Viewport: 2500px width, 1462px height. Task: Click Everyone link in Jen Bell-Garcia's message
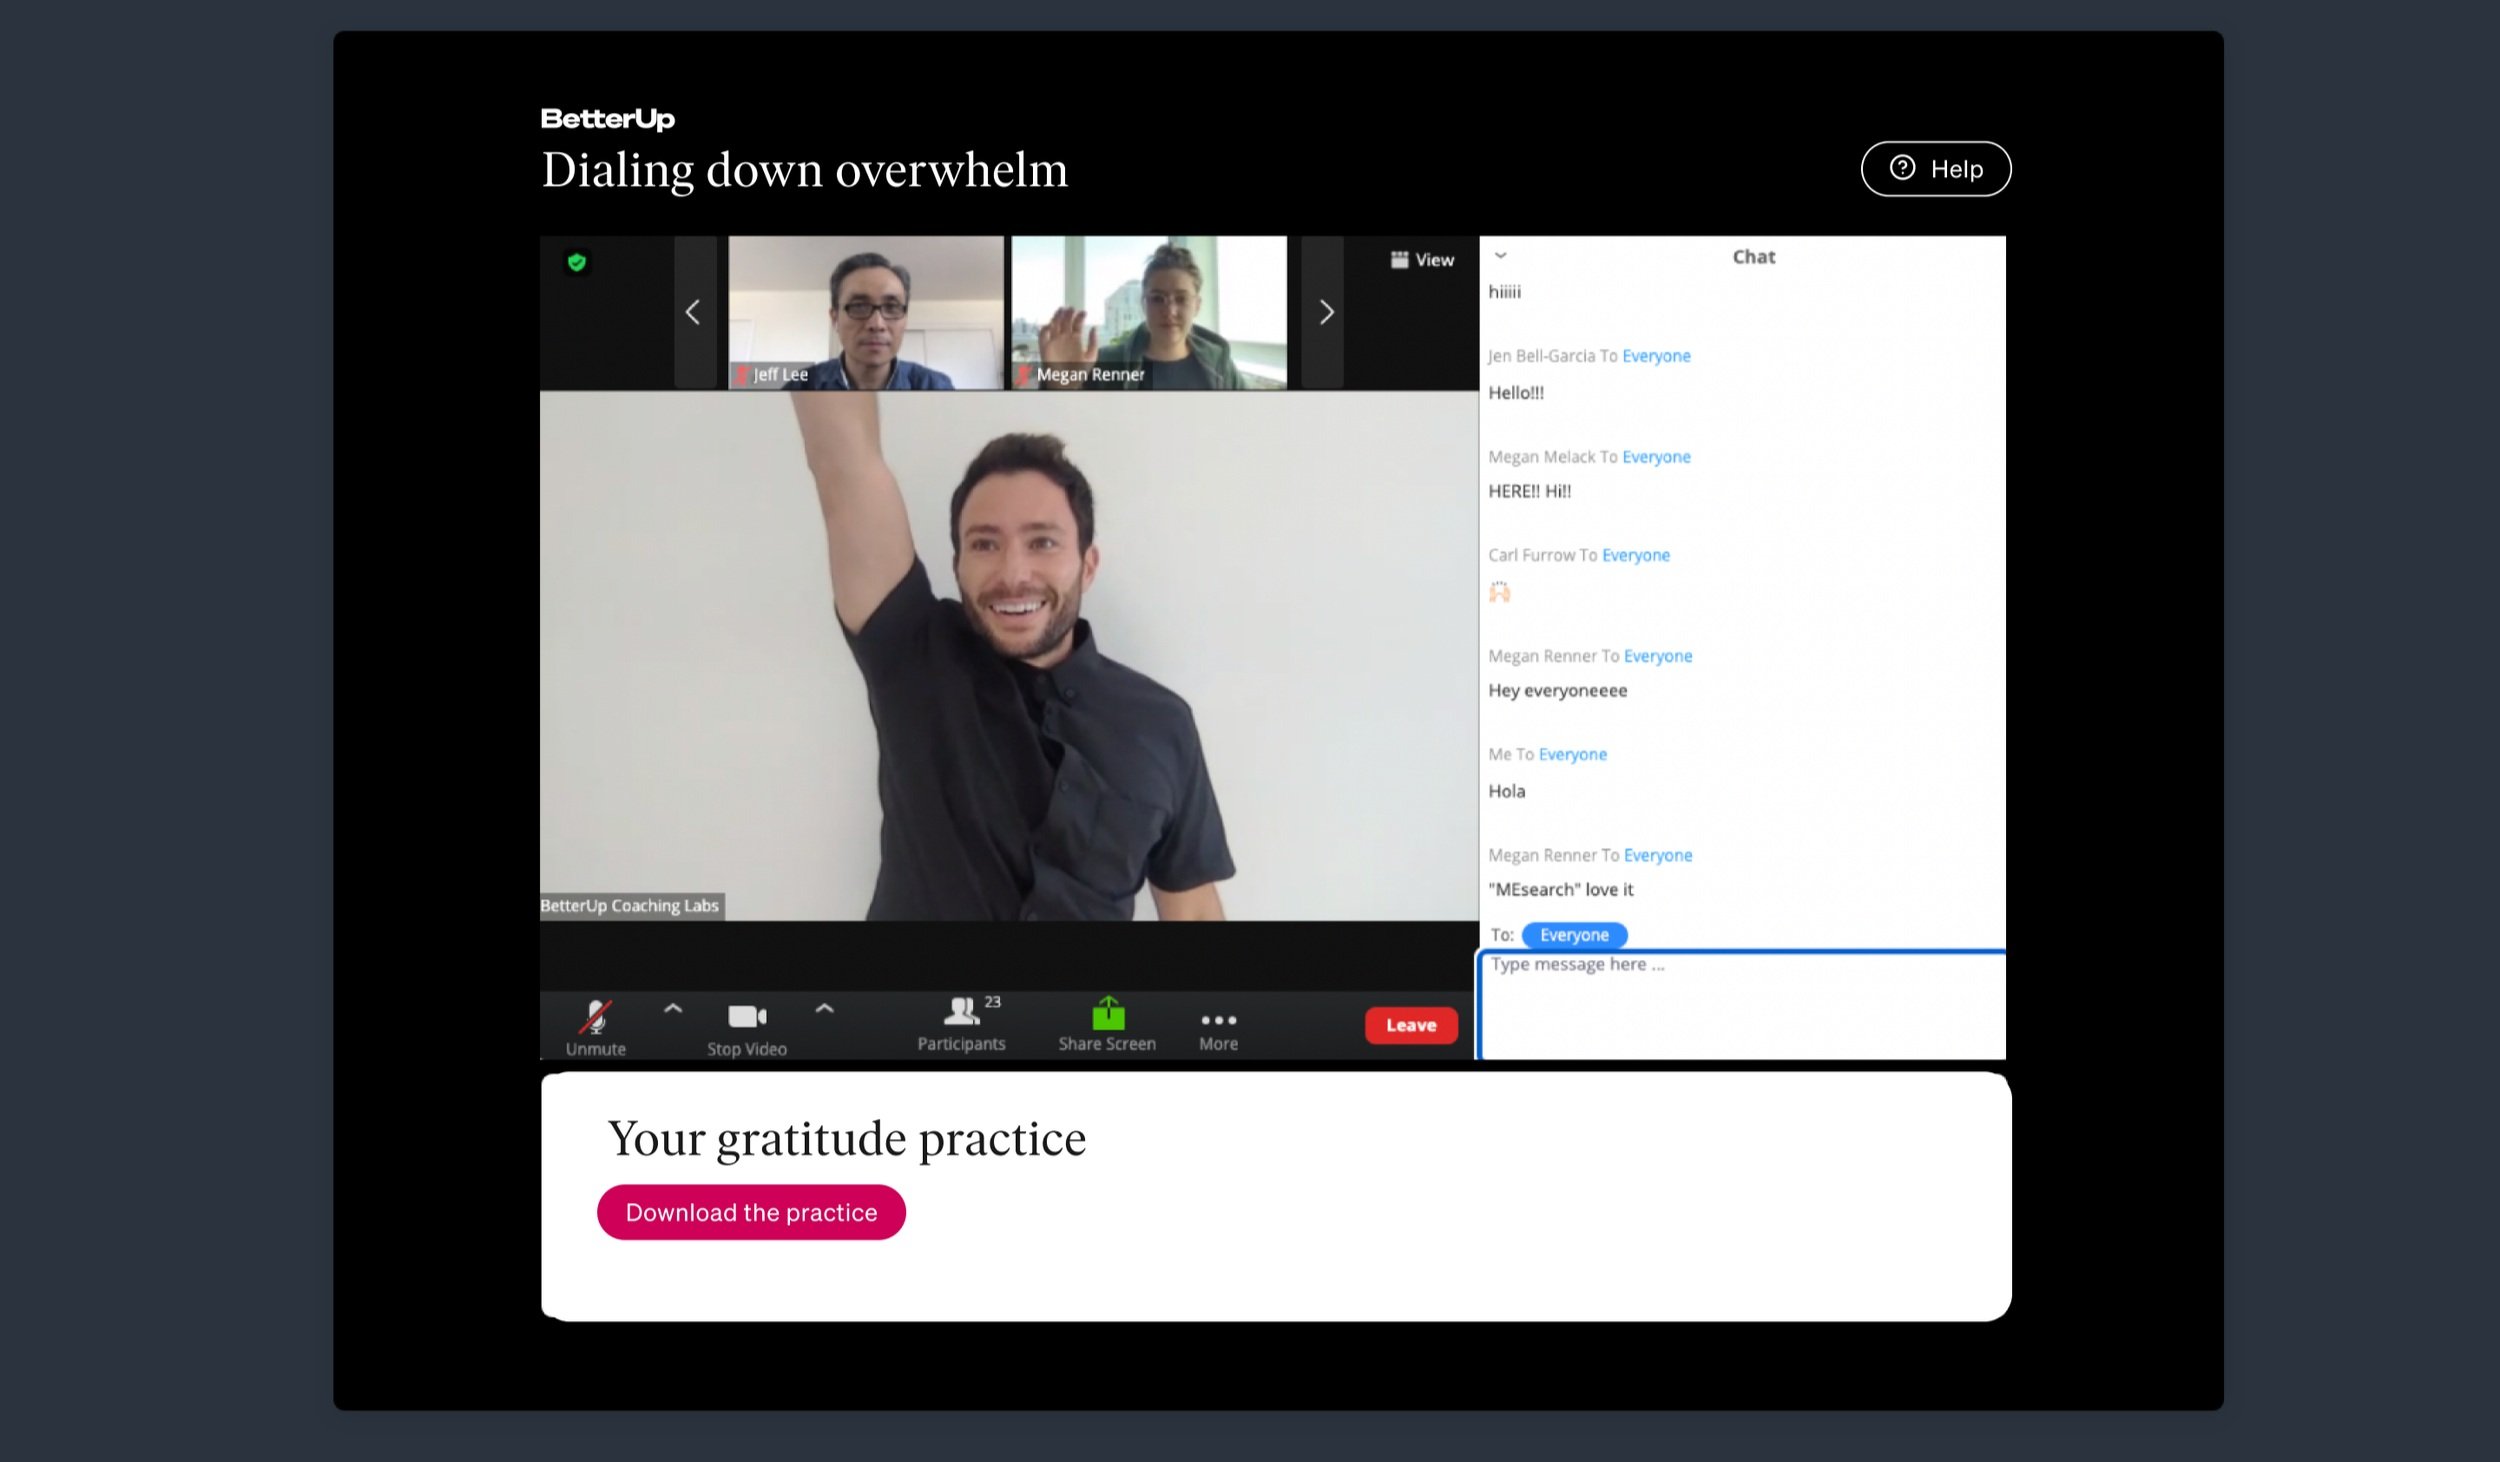[1656, 356]
